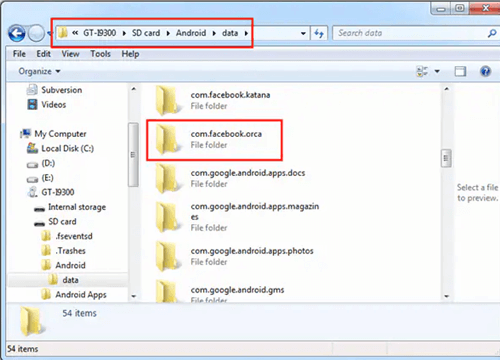Select the .fseventsd folder in tree
500x360 pixels.
(74, 236)
